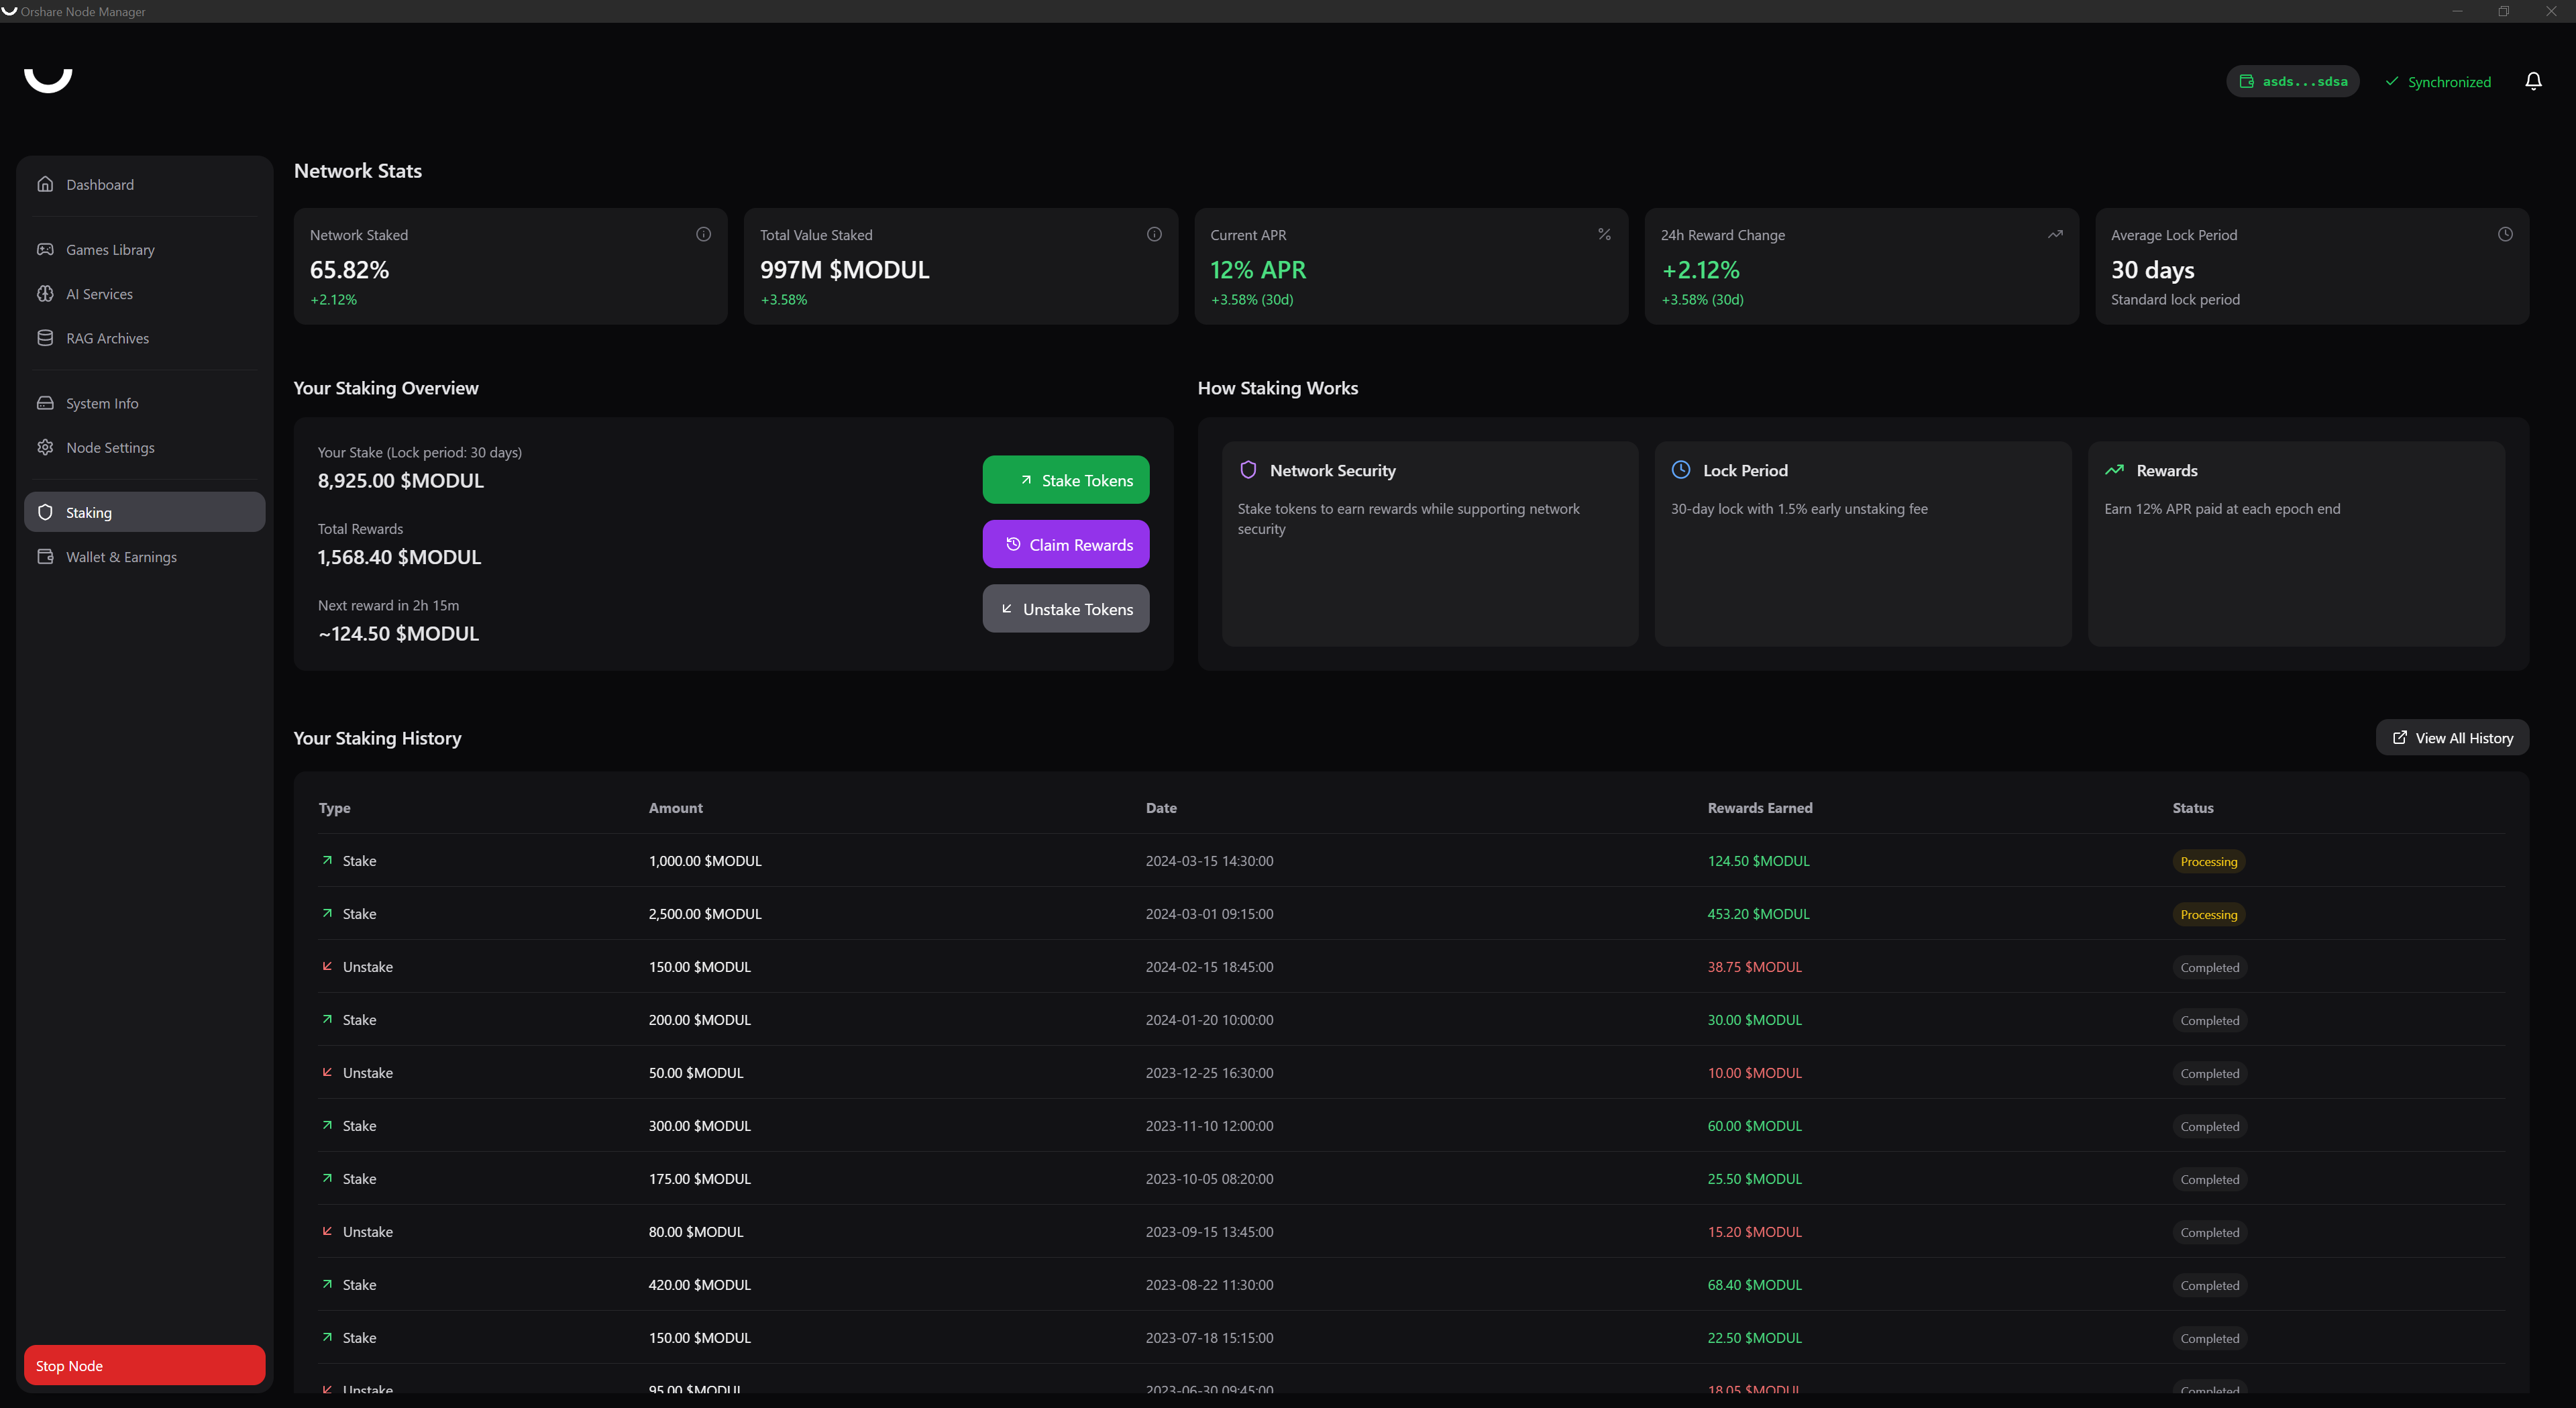2576x1408 pixels.
Task: Click the AI Services sidebar icon
Action: pyautogui.click(x=45, y=293)
